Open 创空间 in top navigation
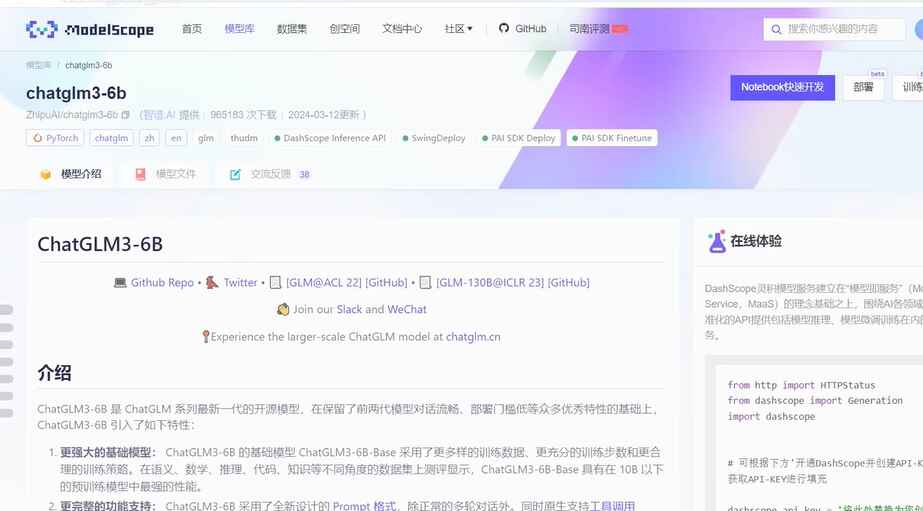Image resolution: width=923 pixels, height=511 pixels. point(344,28)
